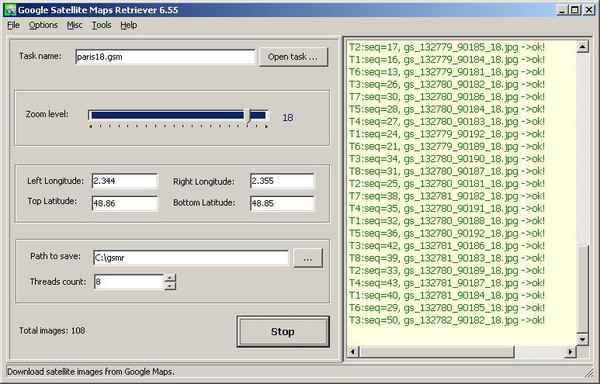Image resolution: width=600 pixels, height=384 pixels.
Task: Select log line T5:seq=36 gs_132780_90192_18.jpg
Action: tap(446, 233)
